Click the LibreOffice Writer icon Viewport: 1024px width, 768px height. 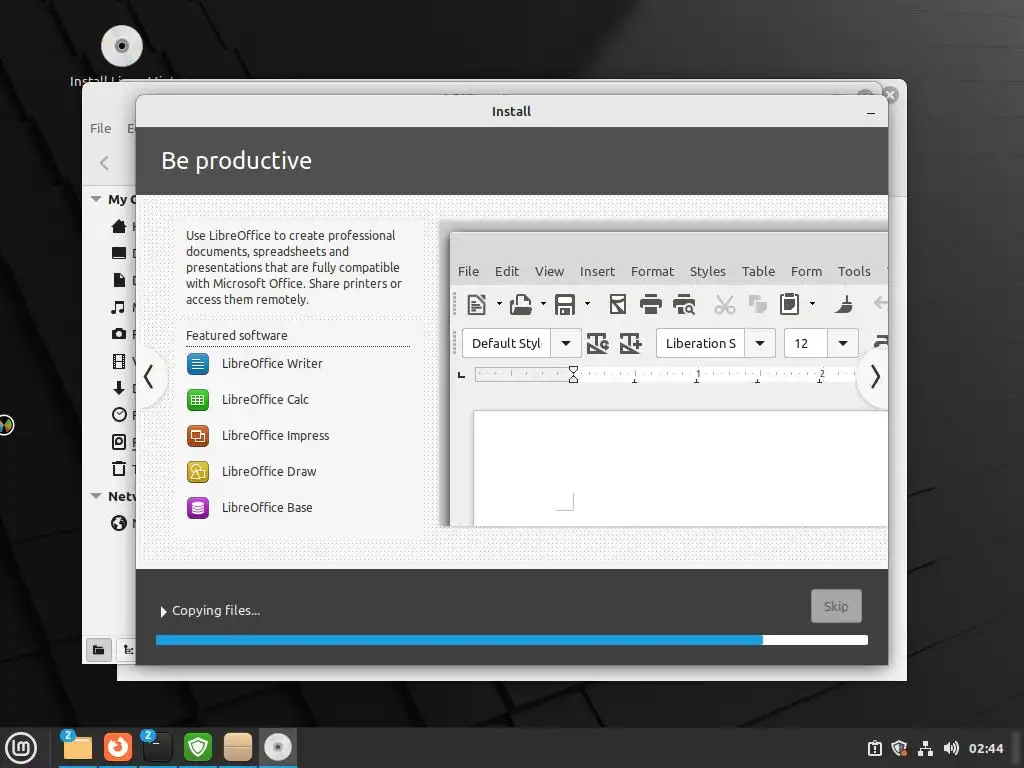coord(198,364)
